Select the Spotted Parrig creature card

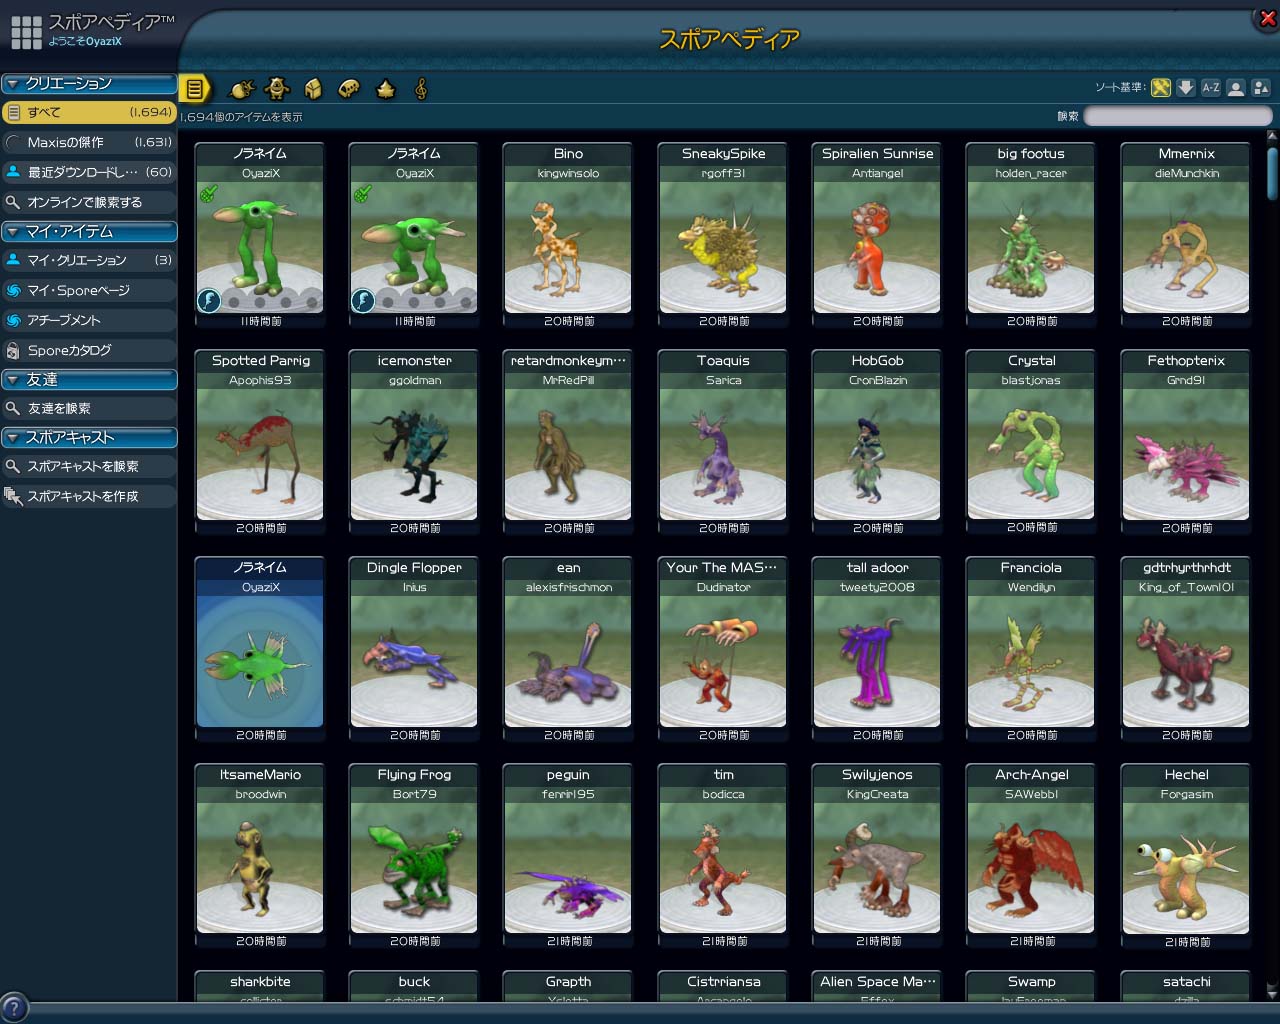pyautogui.click(x=260, y=442)
